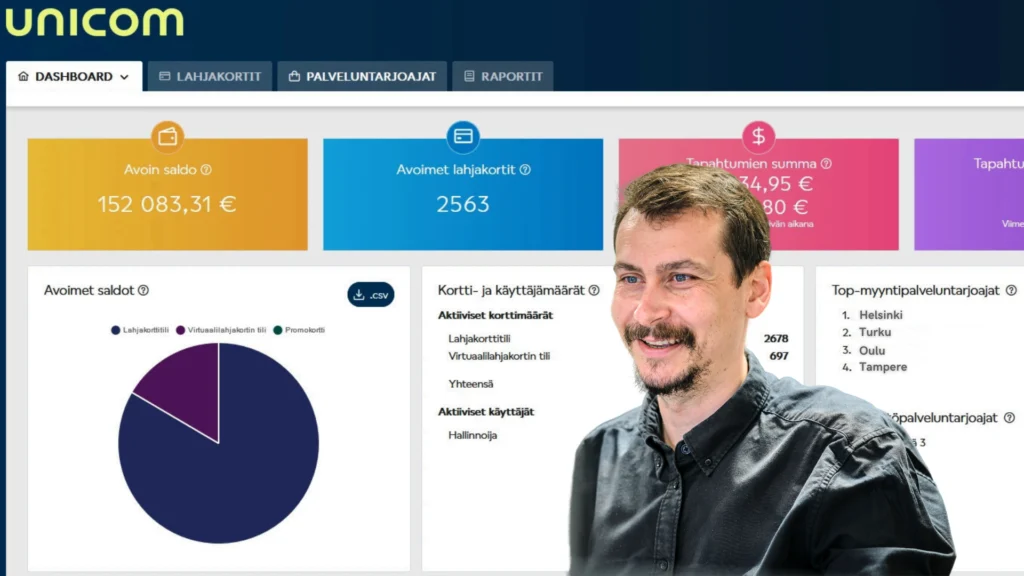This screenshot has height=576, width=1024.
Task: Click the unicom logo
Action: pyautogui.click(x=93, y=22)
